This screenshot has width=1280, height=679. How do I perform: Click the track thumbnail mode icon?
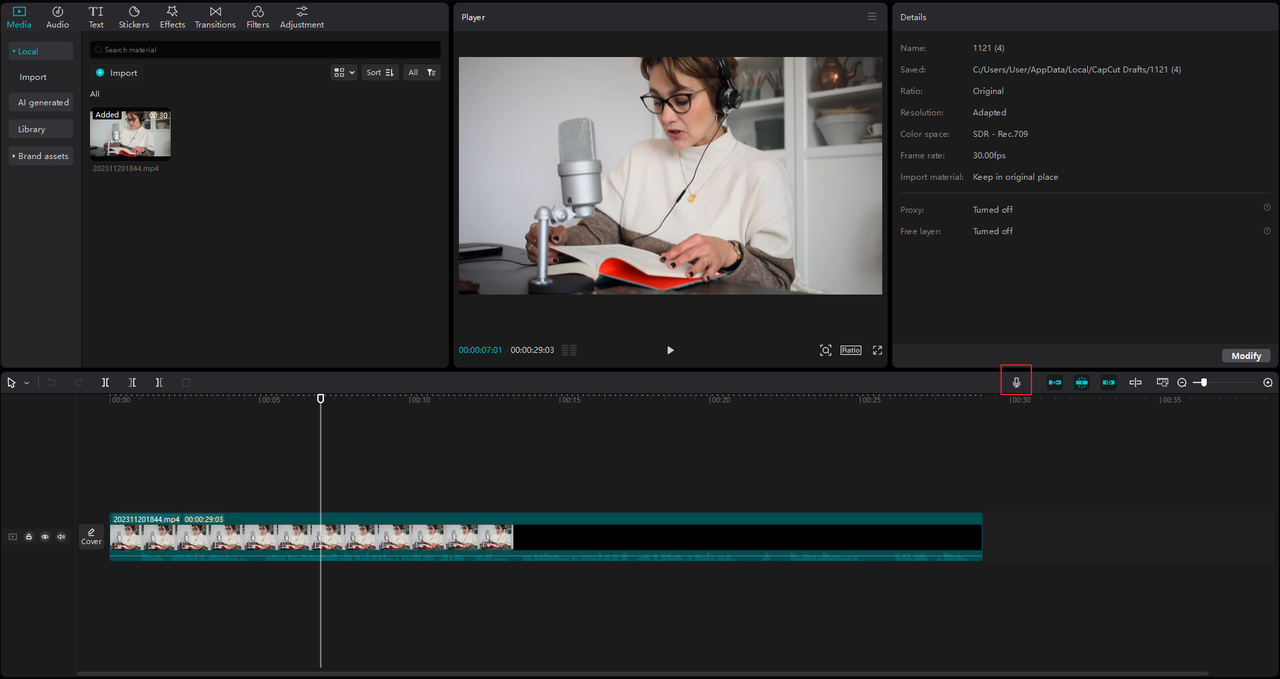[x=13, y=537]
